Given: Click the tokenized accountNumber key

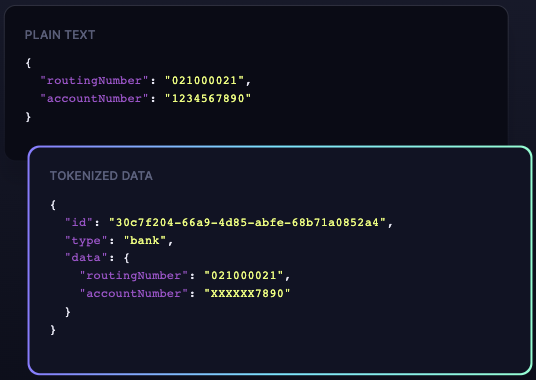Looking at the screenshot, I should point(134,294).
